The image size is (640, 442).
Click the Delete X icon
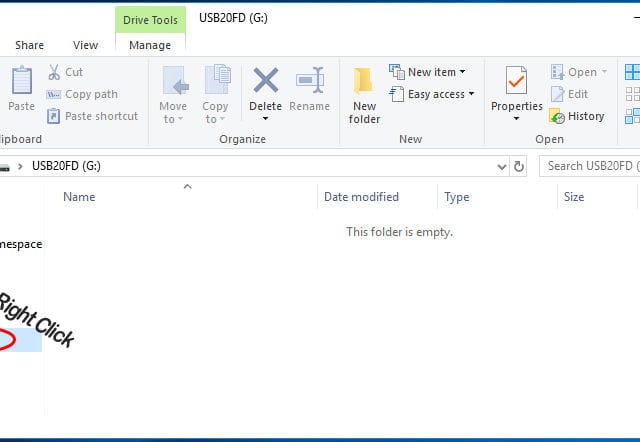point(266,80)
